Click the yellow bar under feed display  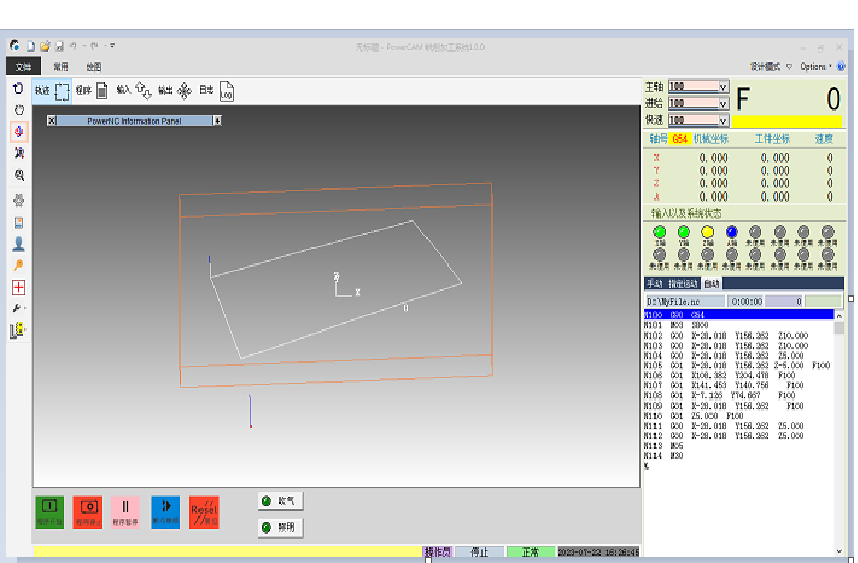[786, 121]
